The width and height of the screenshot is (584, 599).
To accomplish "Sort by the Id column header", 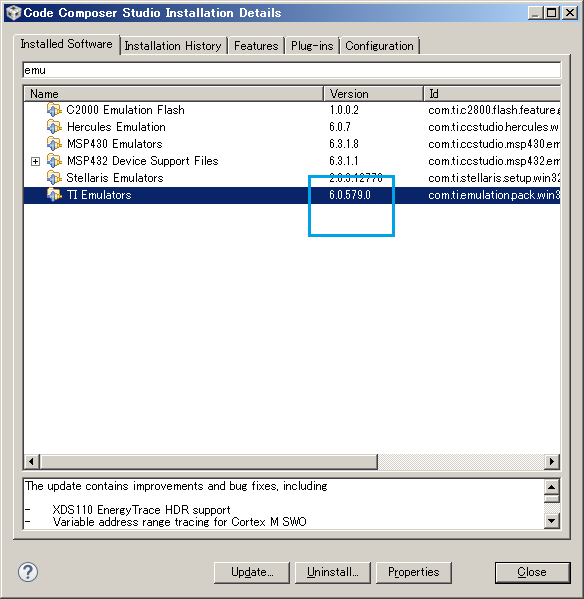I will (492, 94).
